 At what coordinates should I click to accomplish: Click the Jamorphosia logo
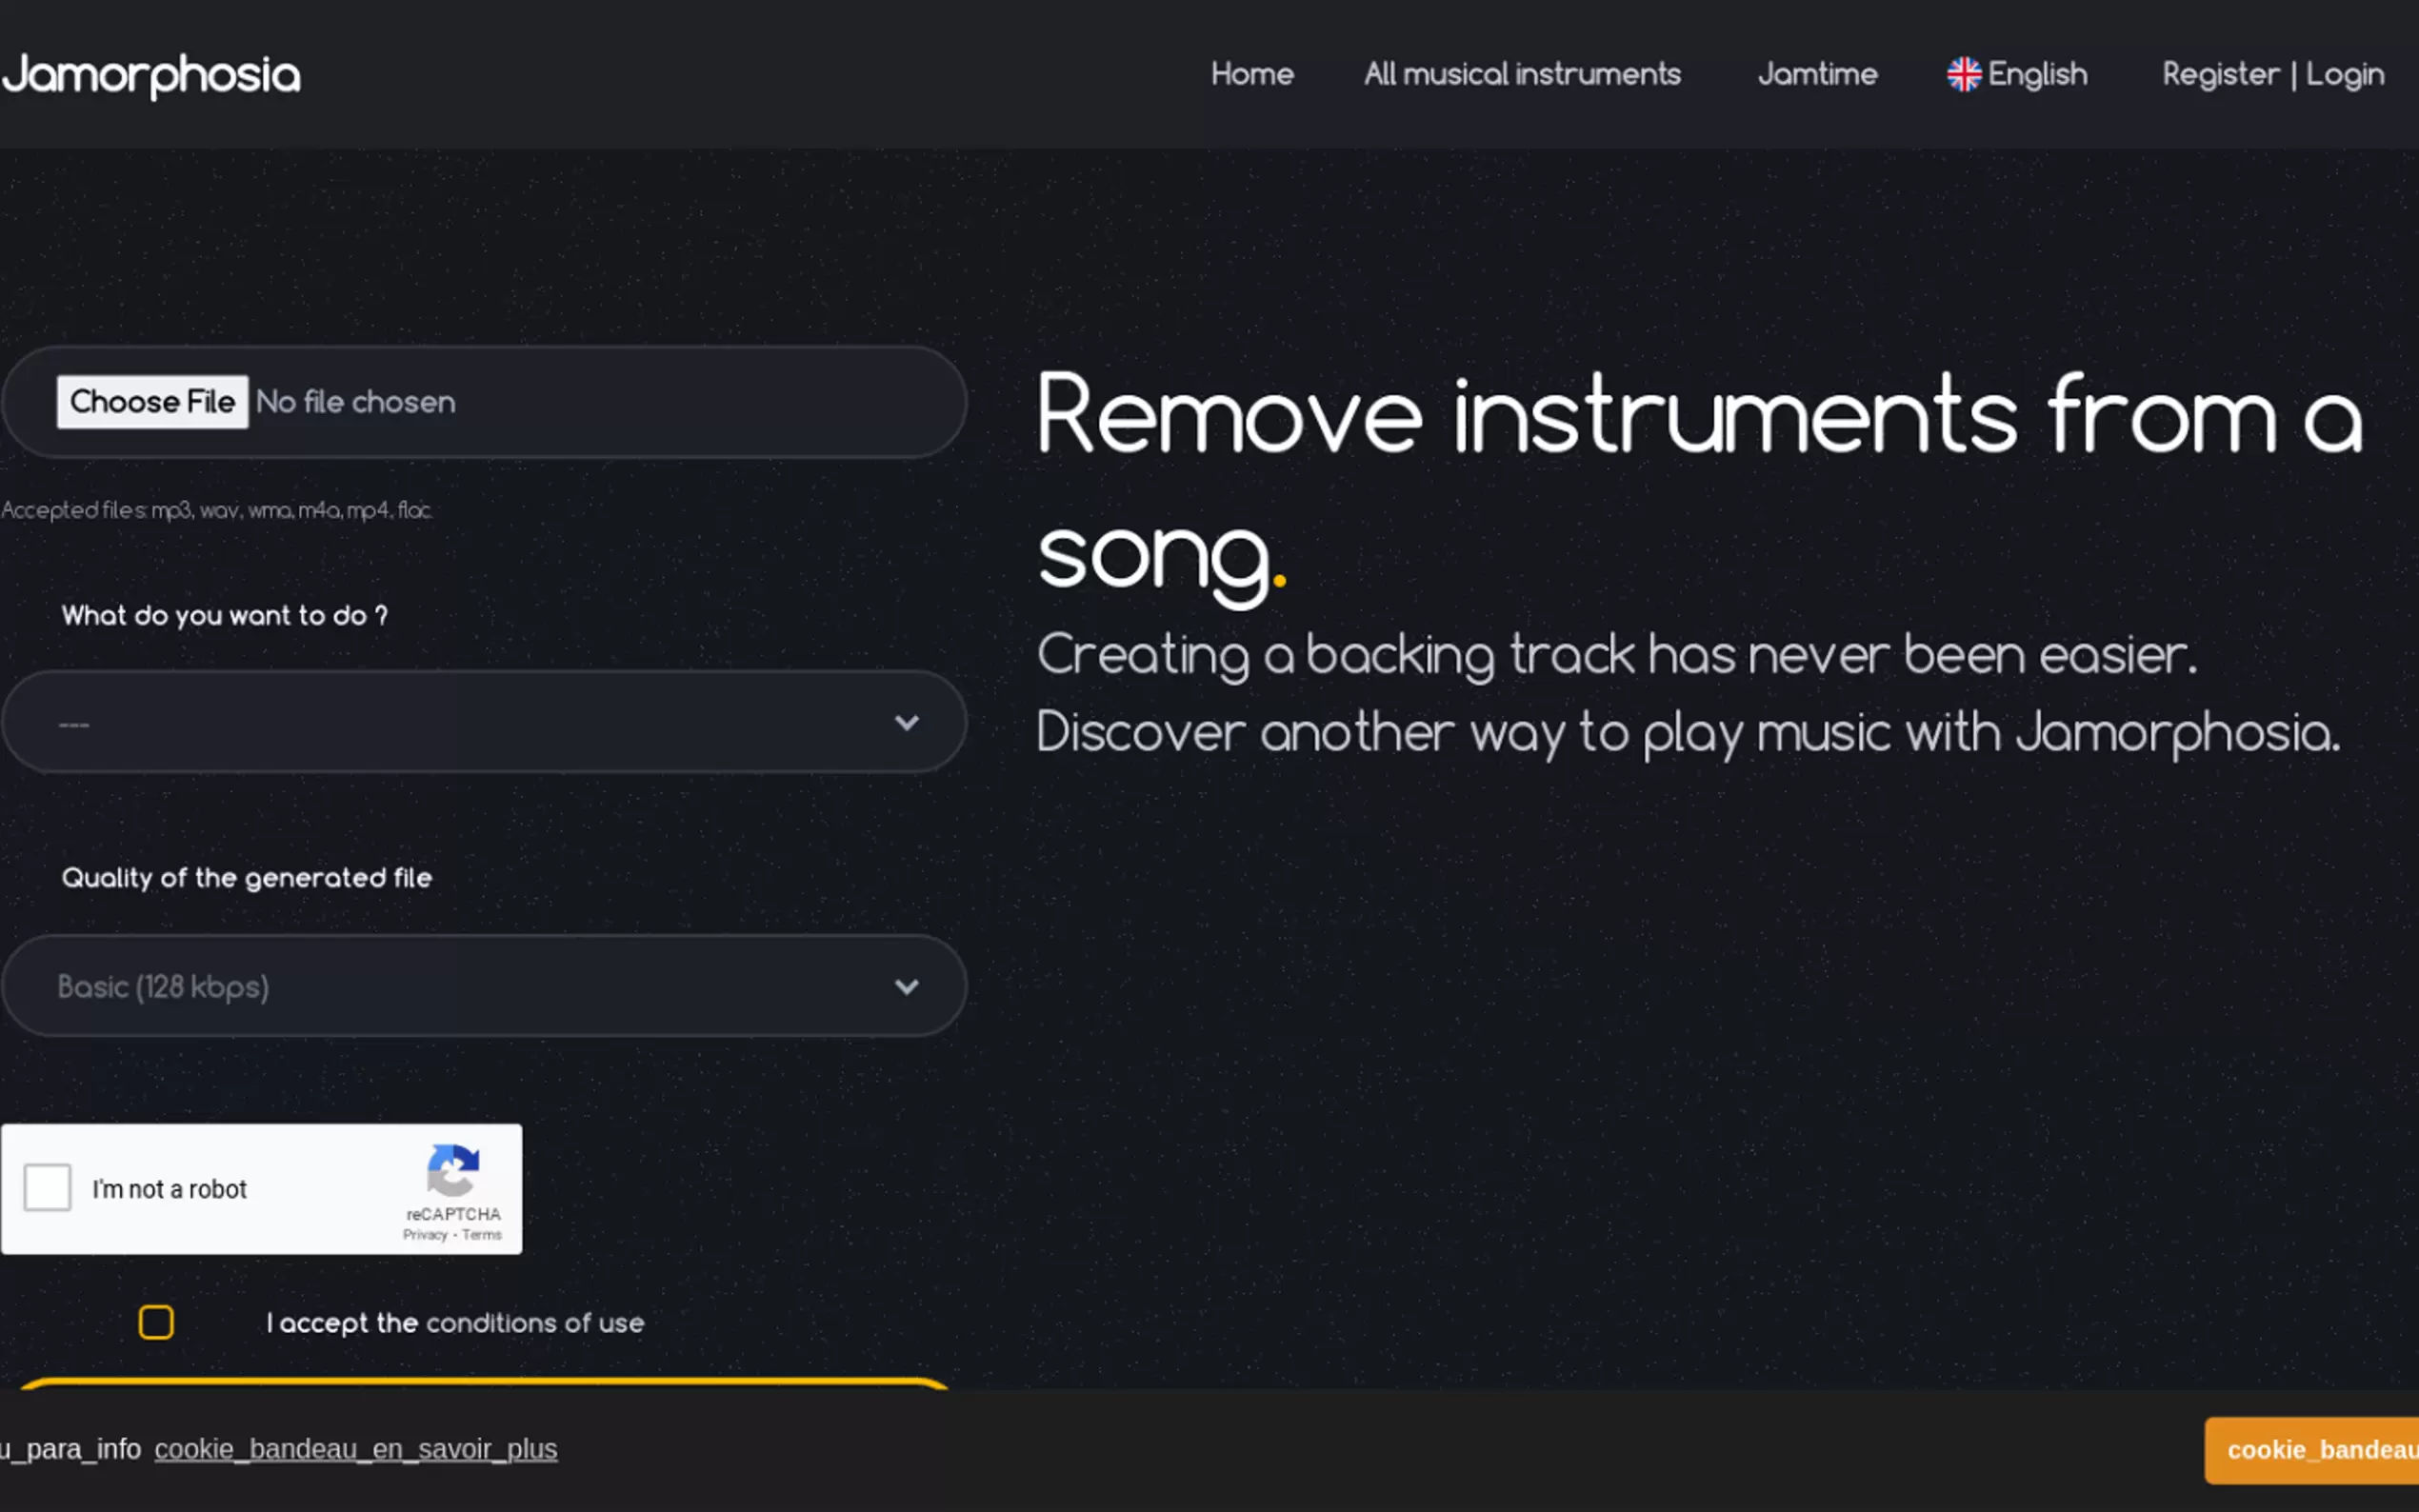click(151, 75)
